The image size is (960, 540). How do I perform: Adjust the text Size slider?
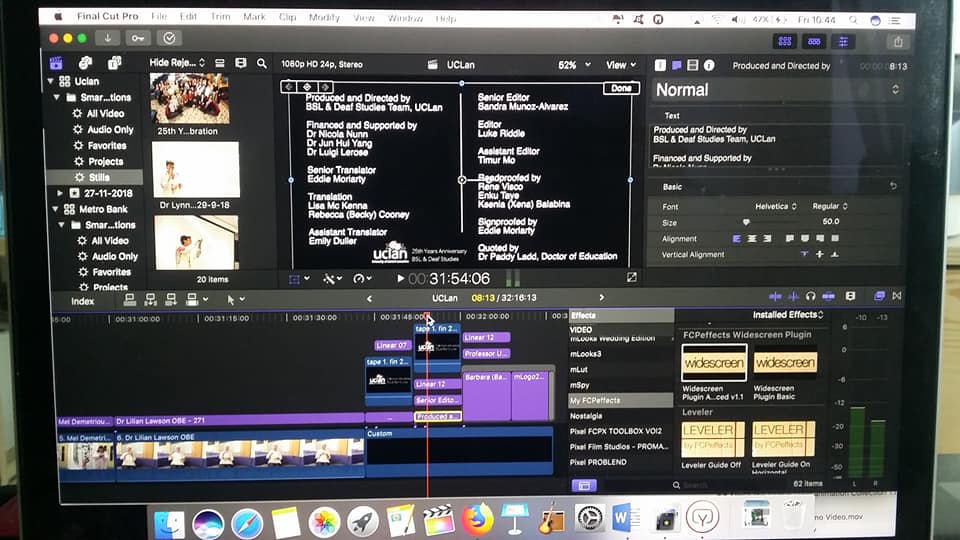(x=746, y=222)
